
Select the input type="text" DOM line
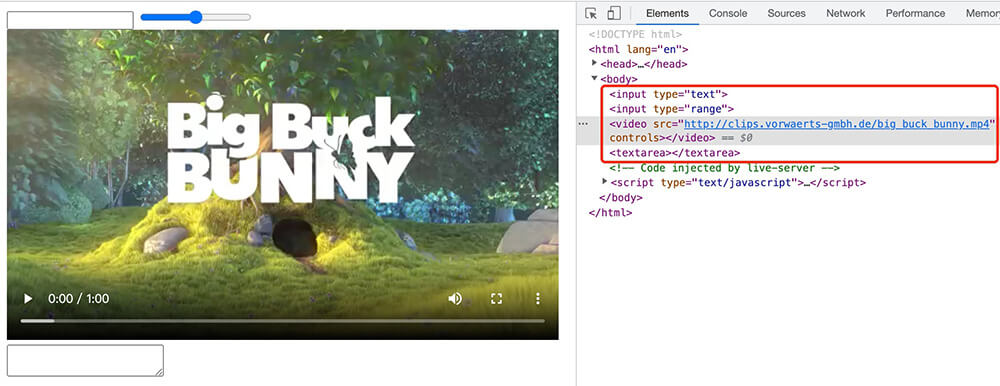[x=668, y=94]
